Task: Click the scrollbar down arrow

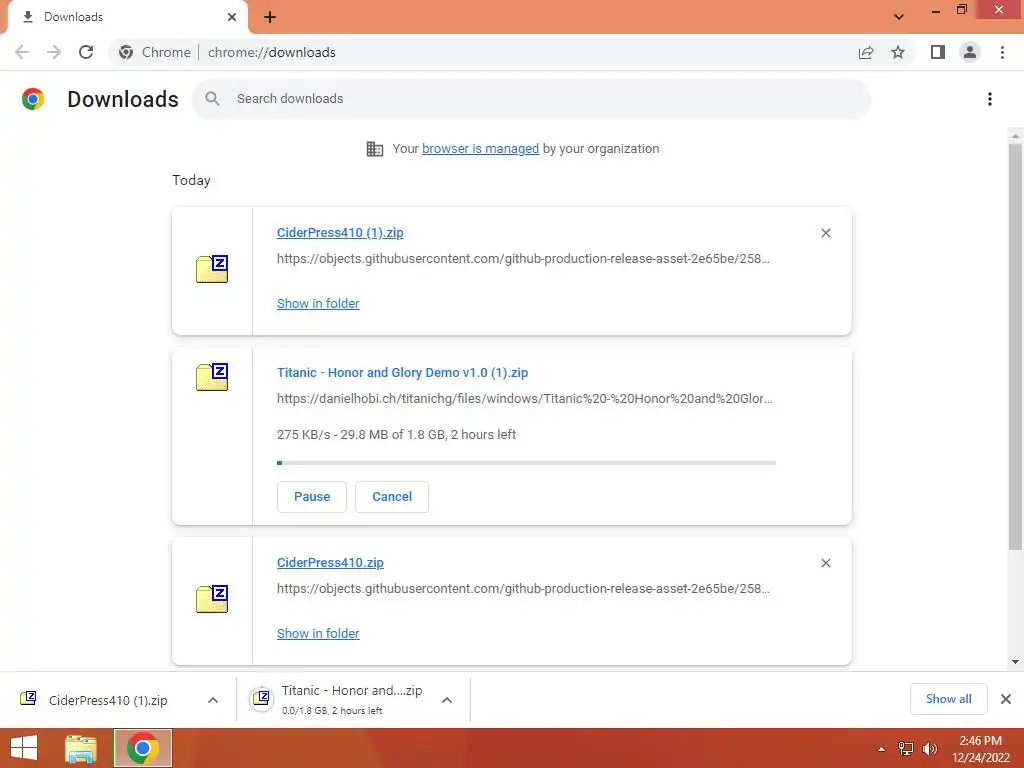Action: point(1015,662)
